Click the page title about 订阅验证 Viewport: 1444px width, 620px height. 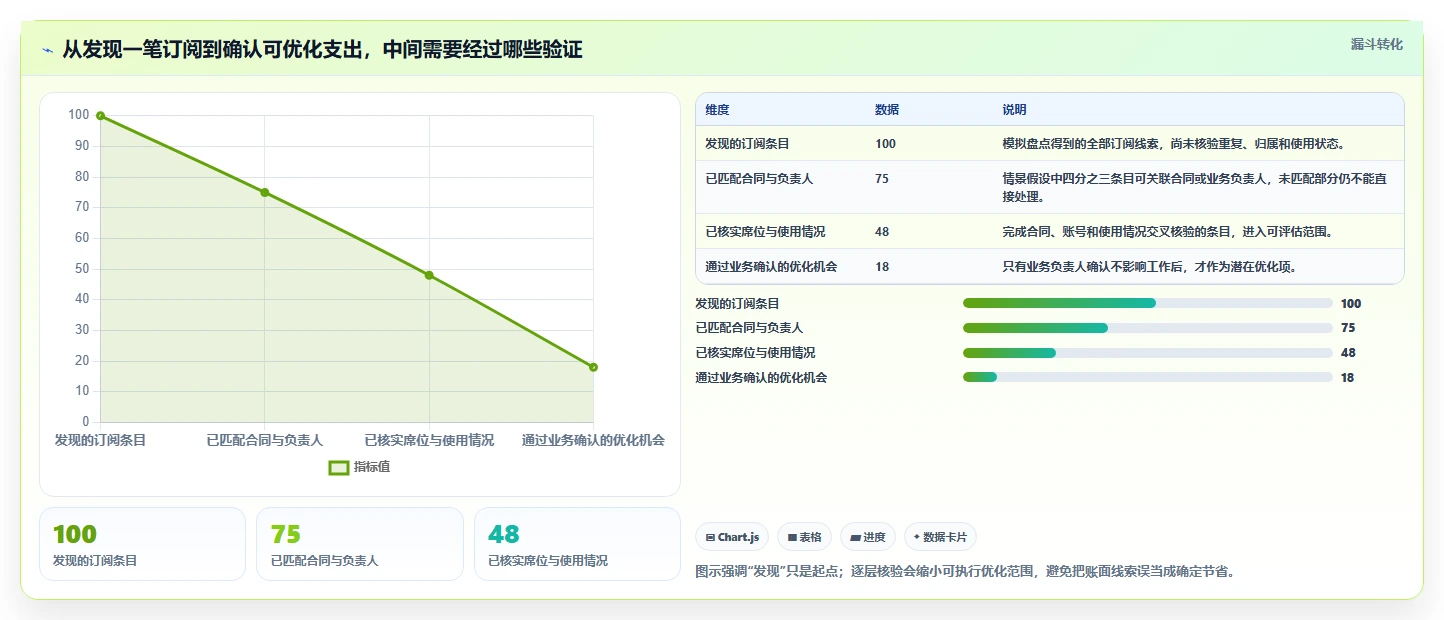322,50
